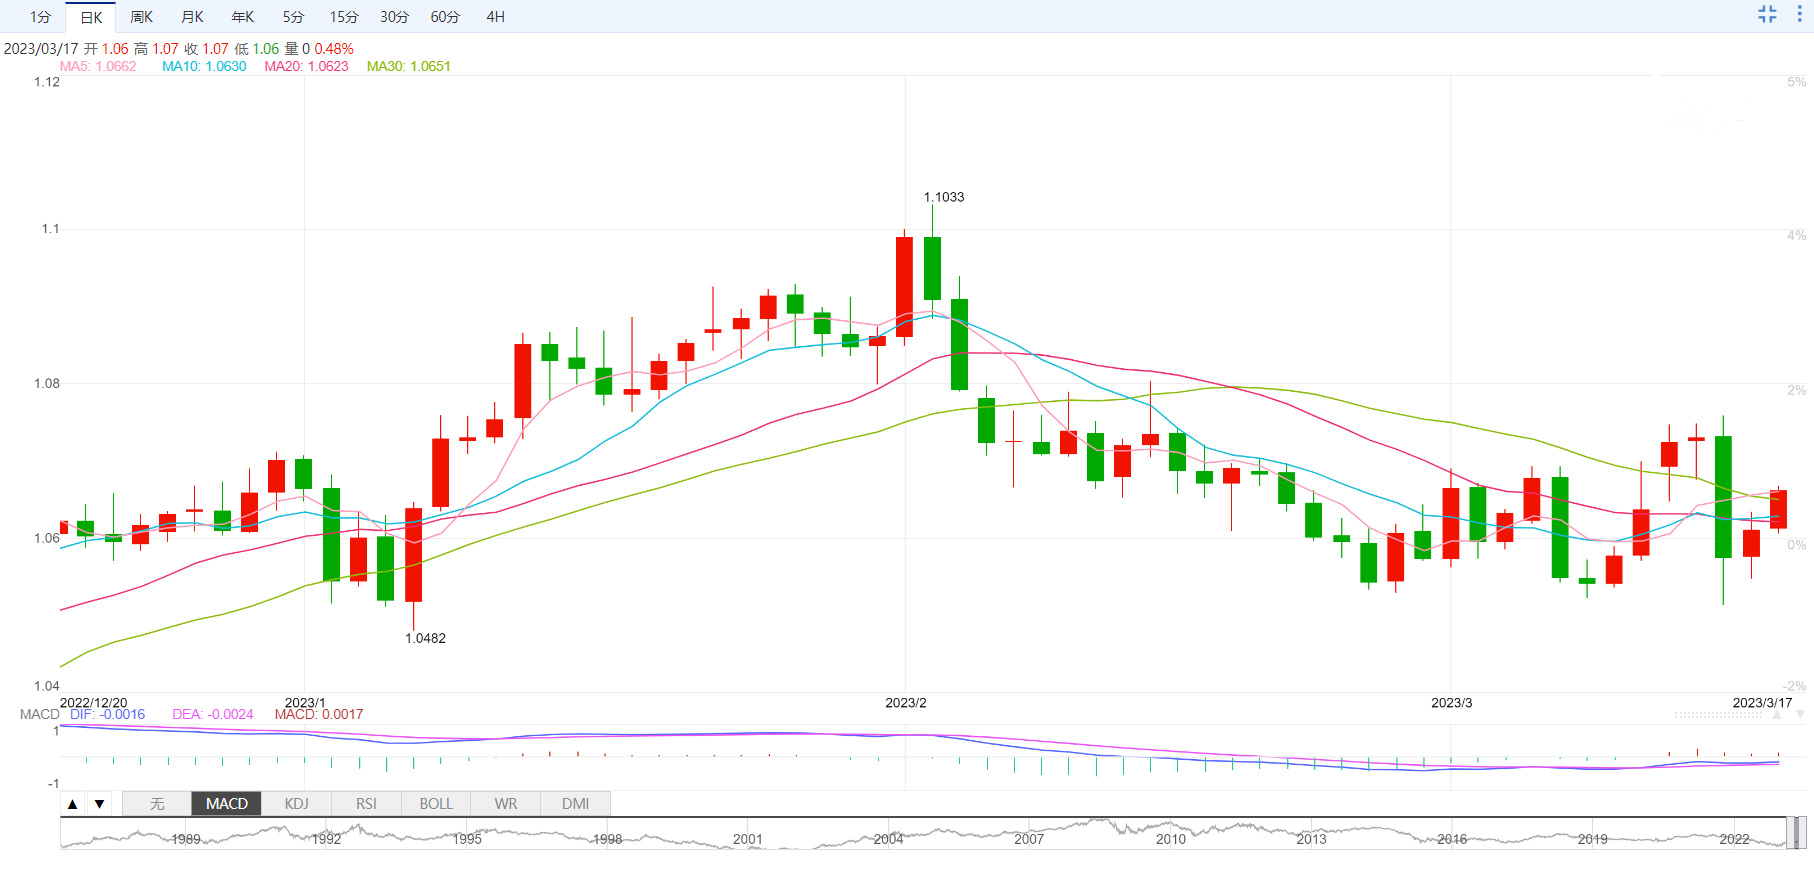Select the 30分 timeframe tab

[394, 17]
